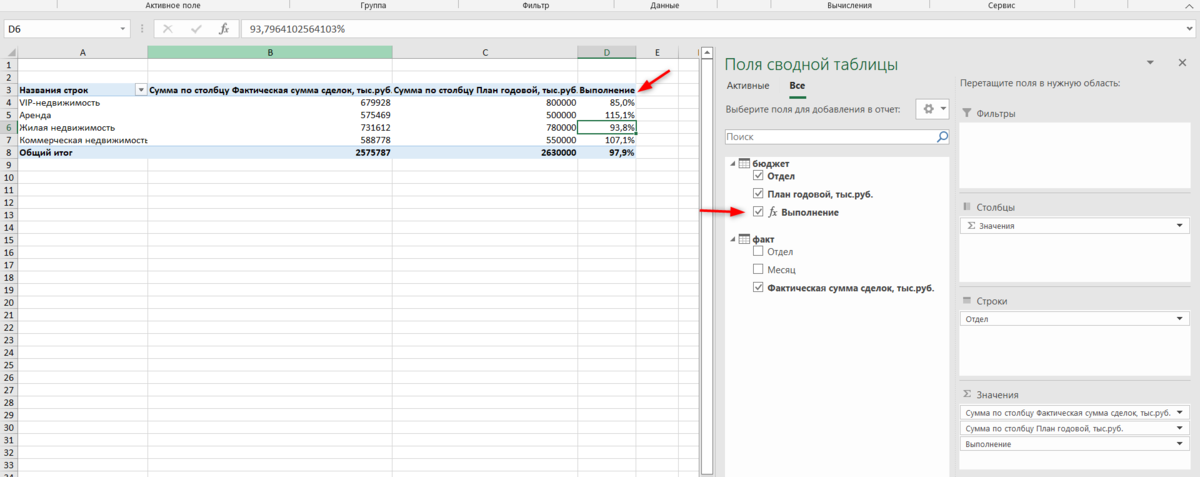Collapse the бюджет table tree
The image size is (1200, 477).
[731, 163]
